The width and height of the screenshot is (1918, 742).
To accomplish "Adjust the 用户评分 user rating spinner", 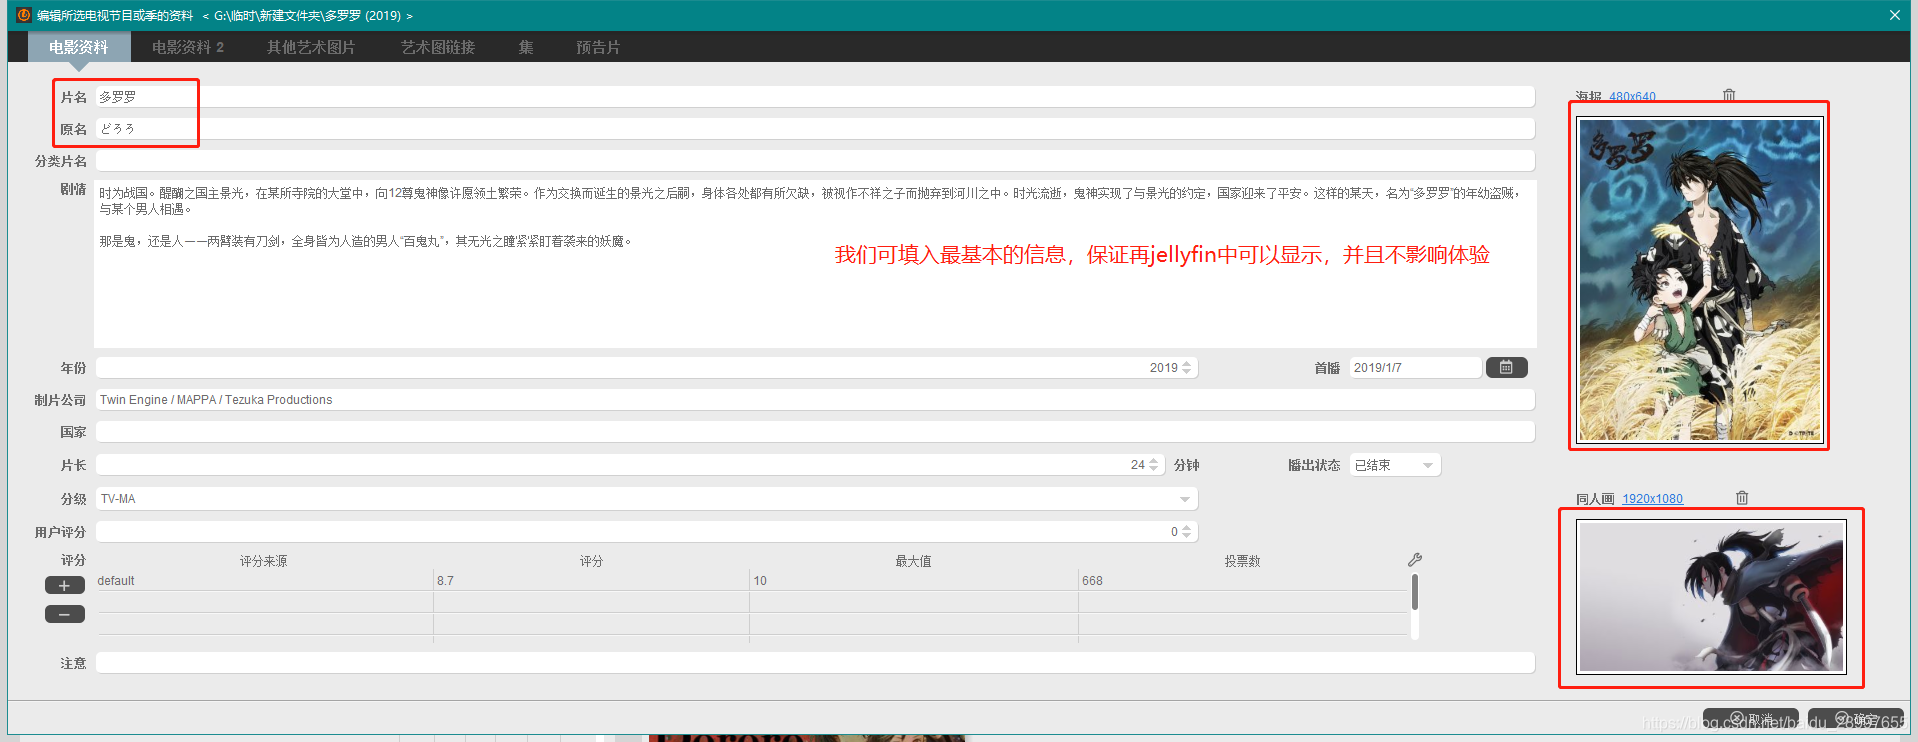I will 1187,531.
